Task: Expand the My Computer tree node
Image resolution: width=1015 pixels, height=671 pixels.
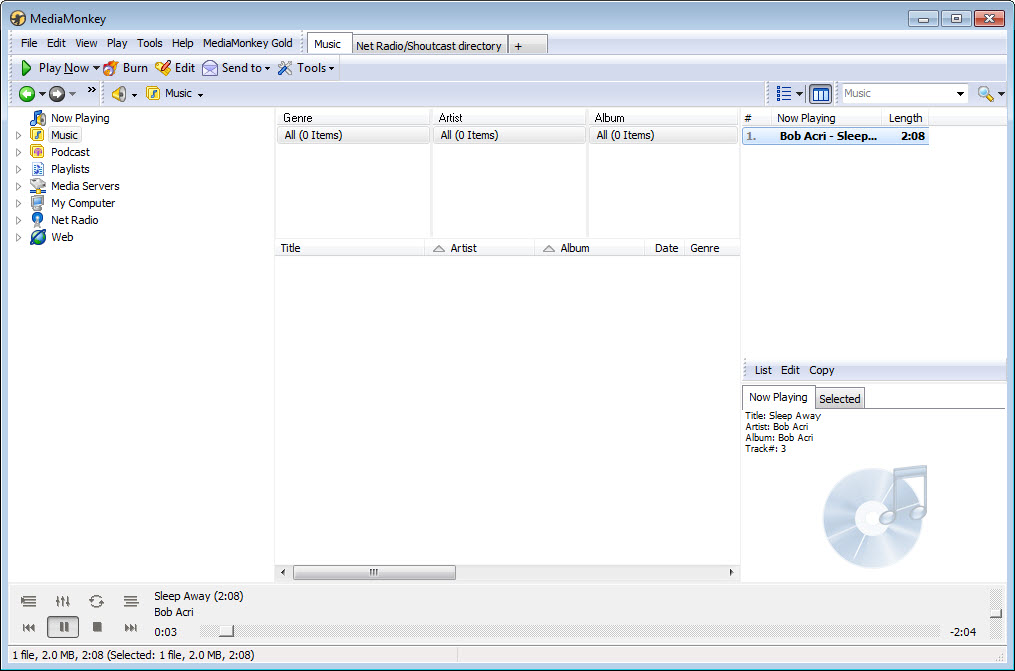Action: coord(19,203)
